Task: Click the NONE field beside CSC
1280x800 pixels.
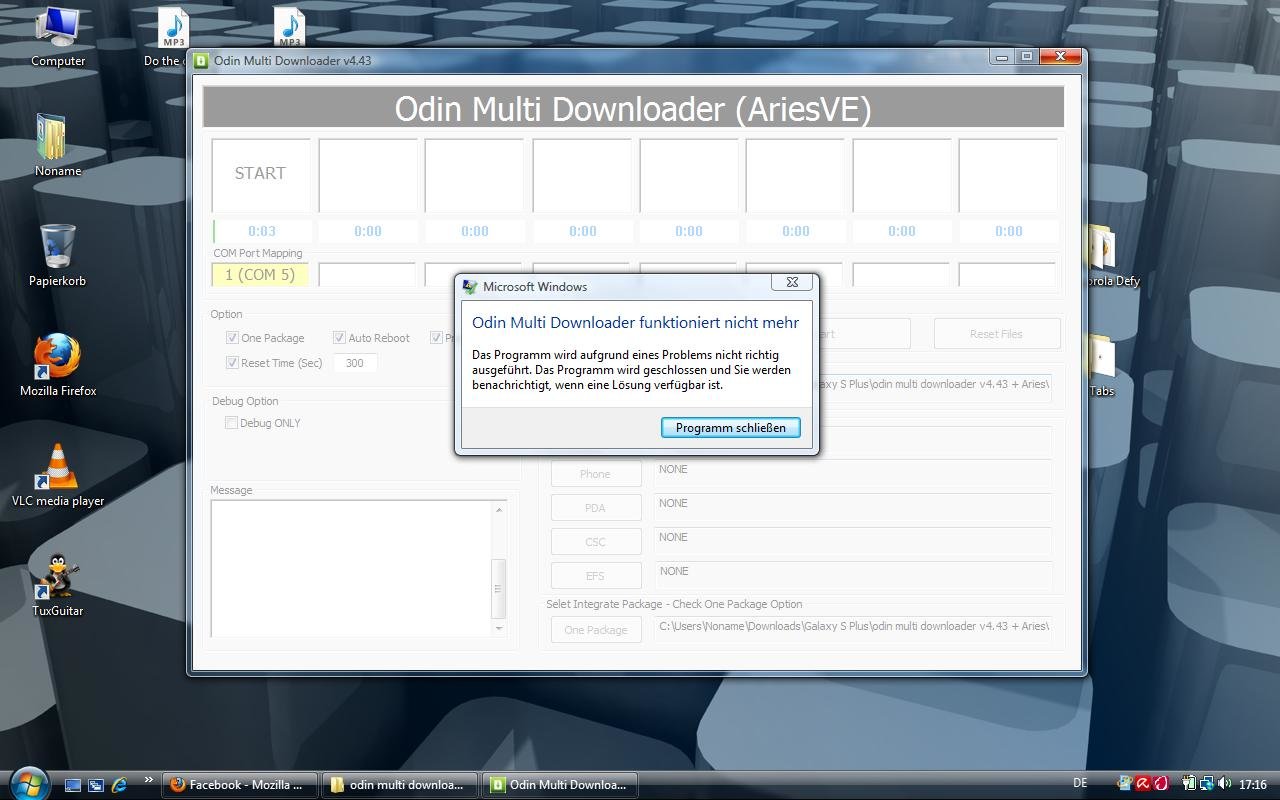Action: pos(853,542)
